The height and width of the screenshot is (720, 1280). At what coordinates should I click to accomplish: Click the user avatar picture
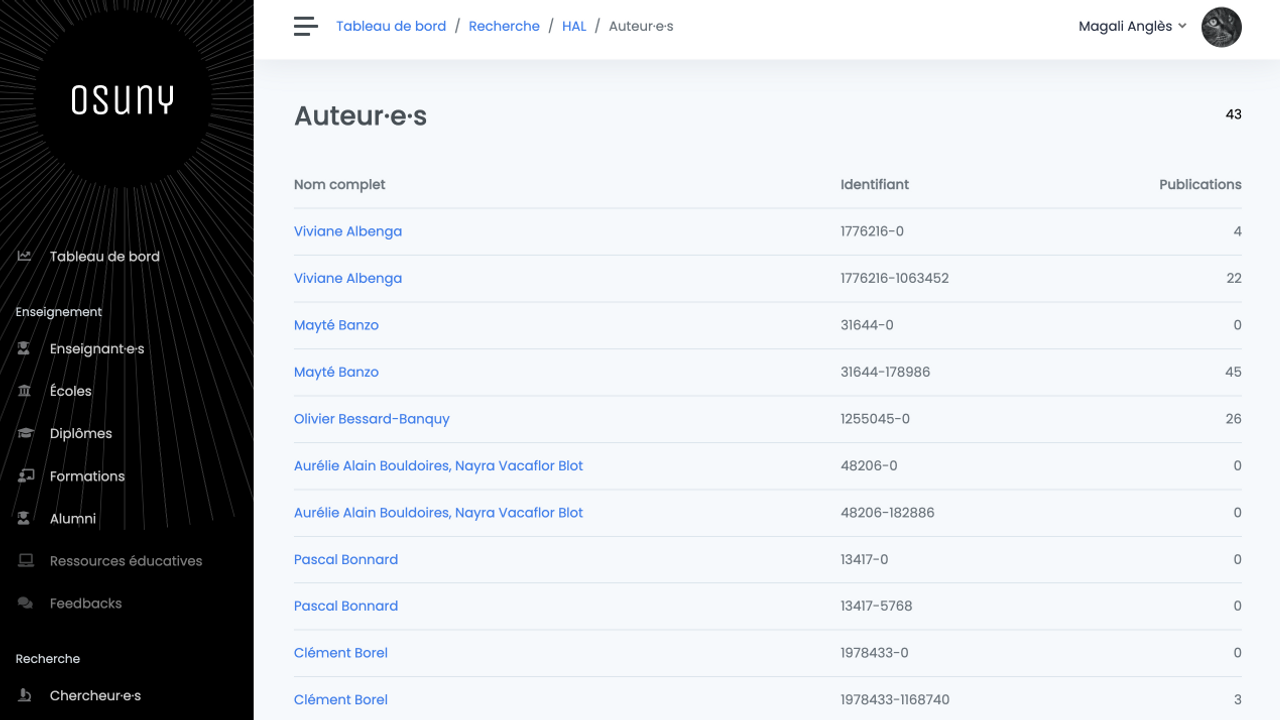point(1221,27)
